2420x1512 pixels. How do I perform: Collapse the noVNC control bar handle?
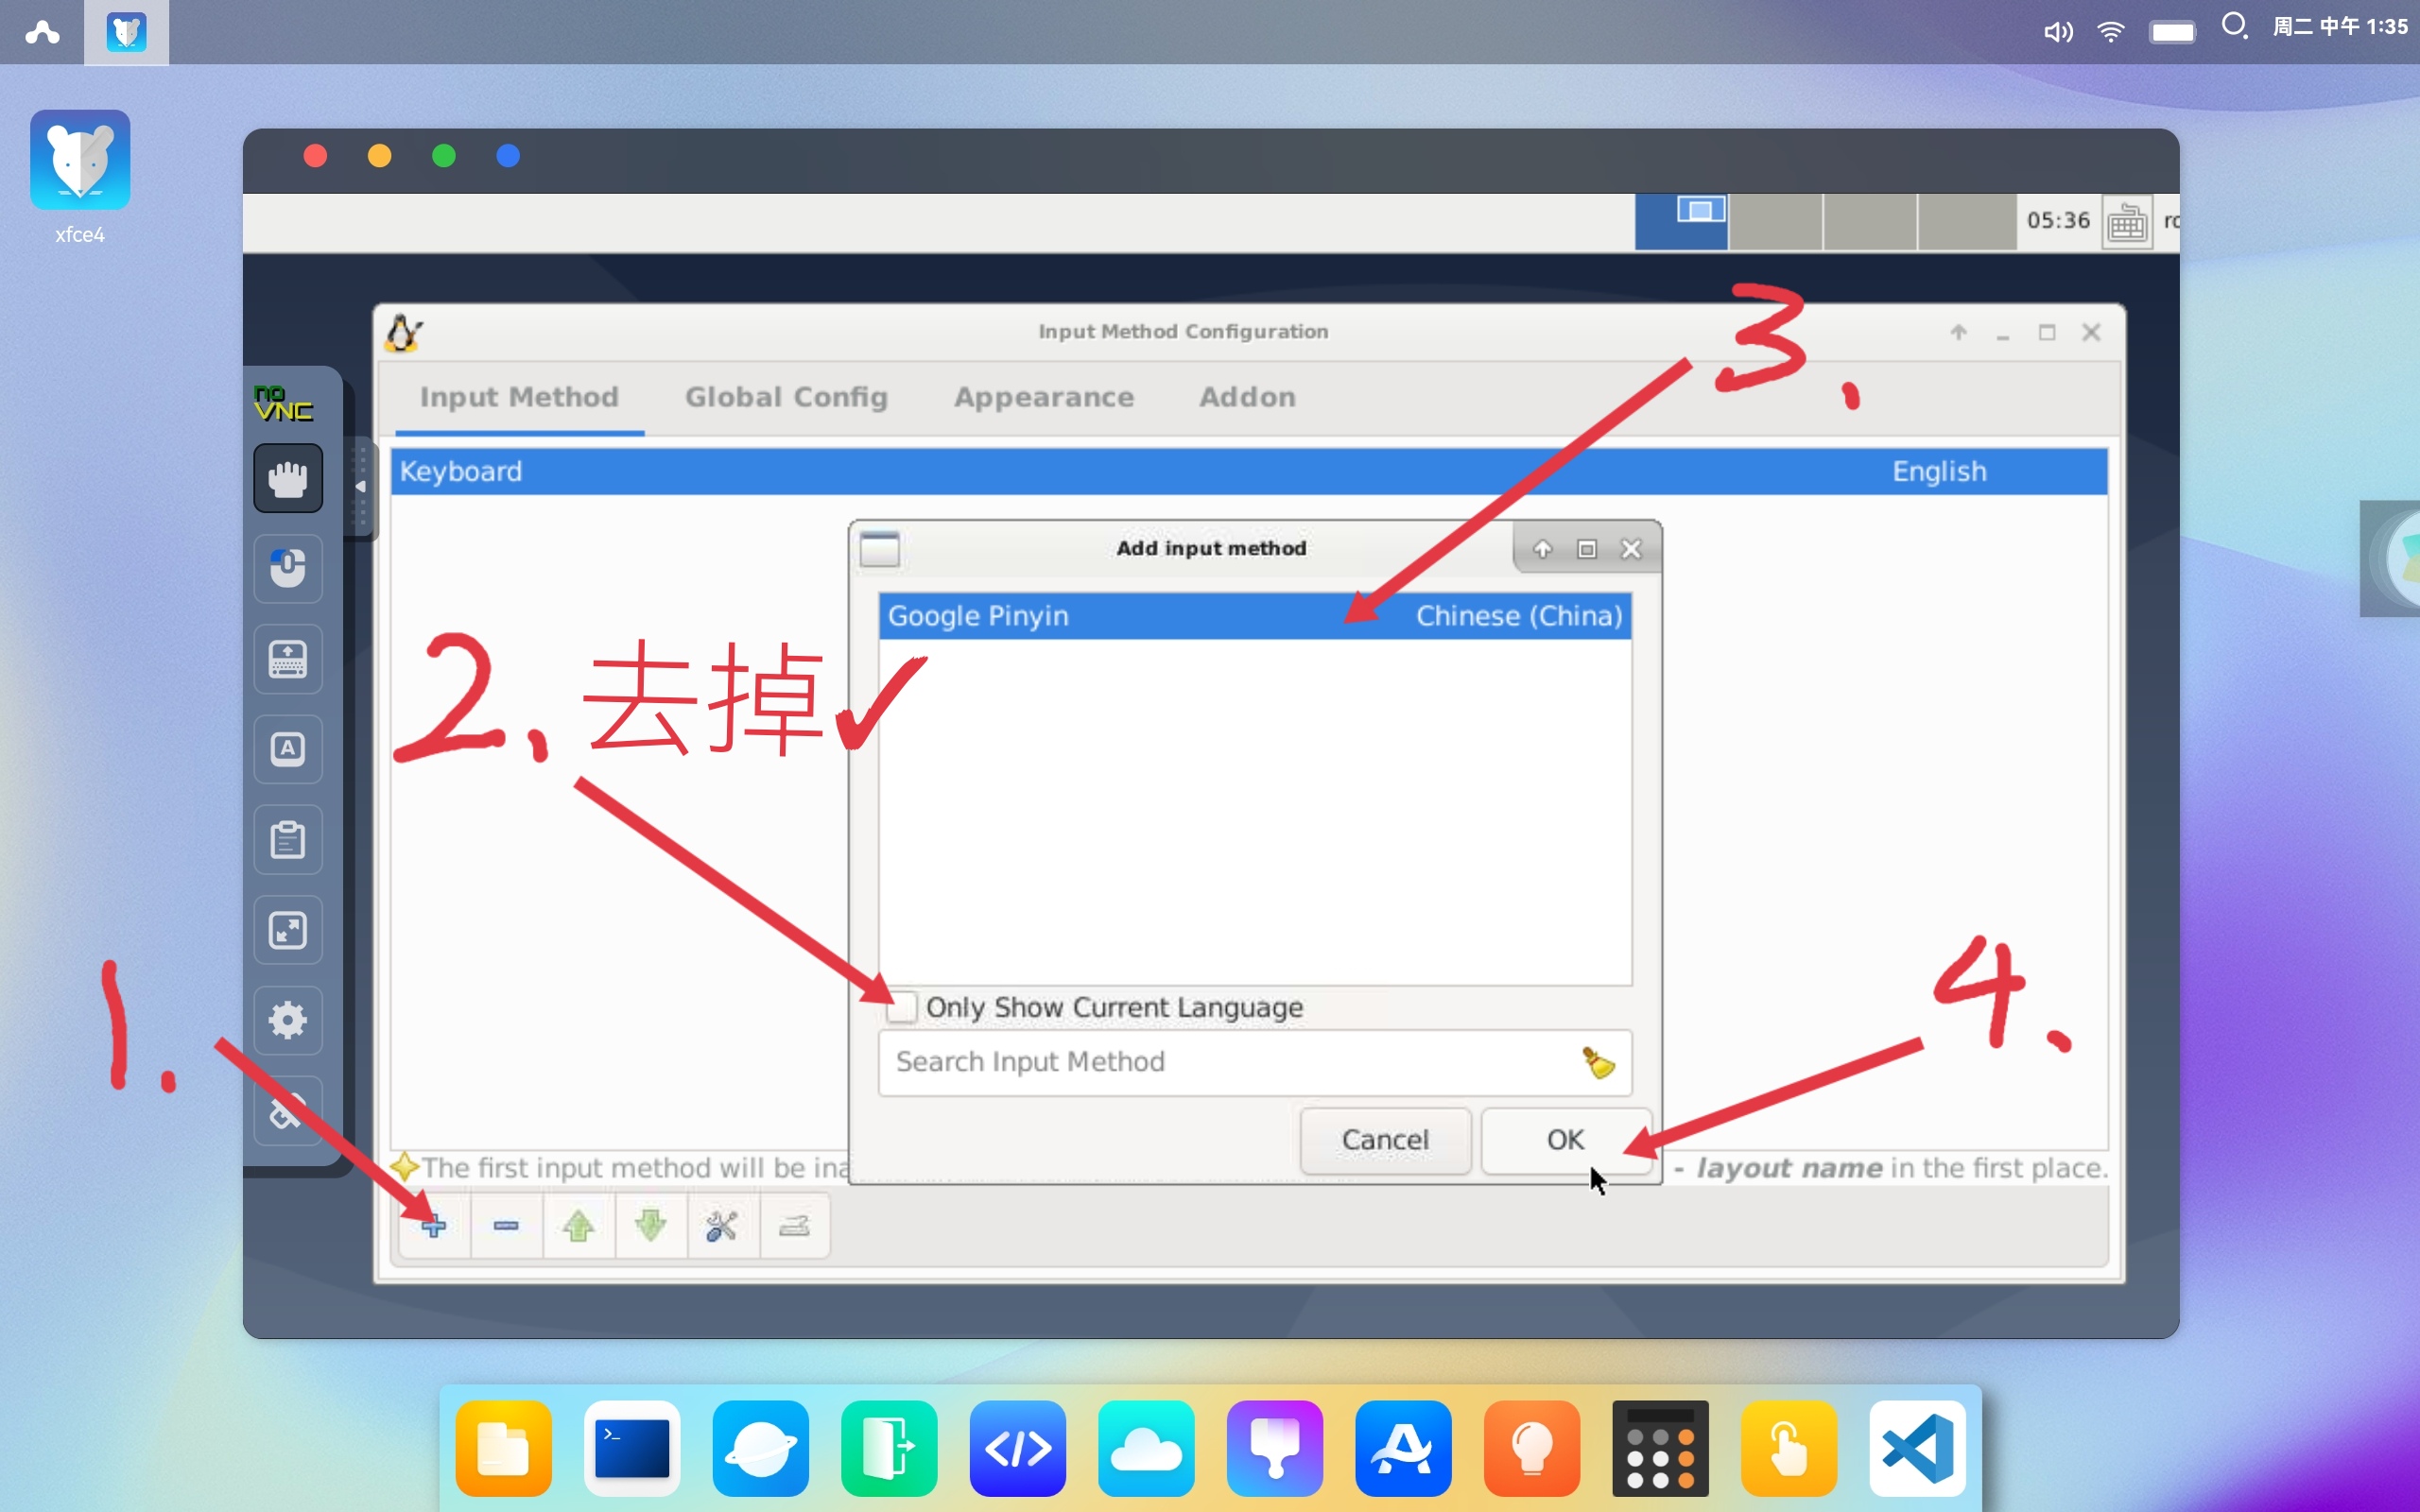coord(361,487)
